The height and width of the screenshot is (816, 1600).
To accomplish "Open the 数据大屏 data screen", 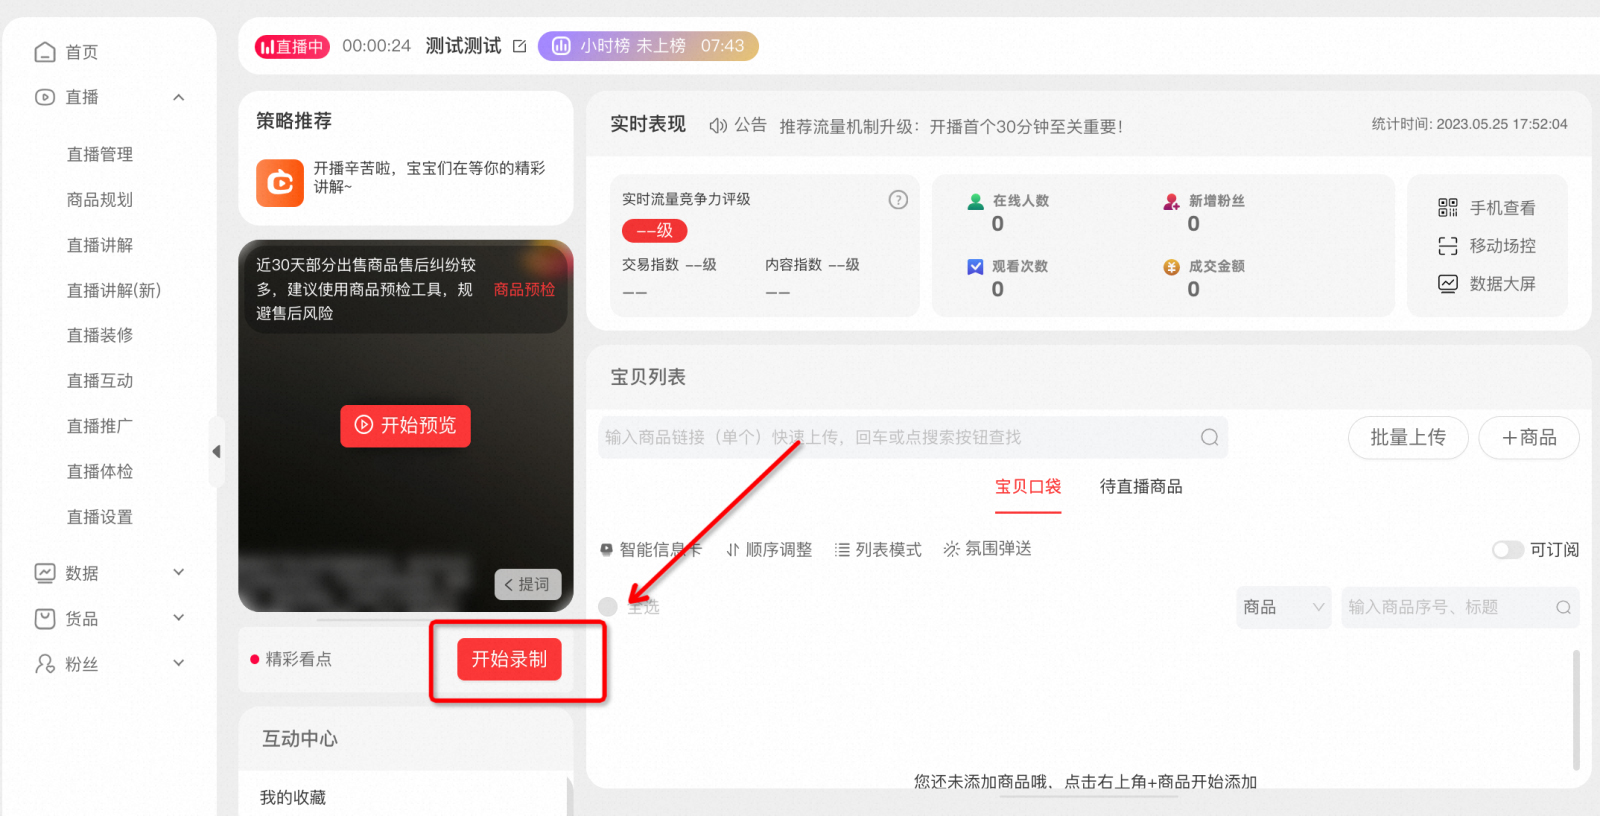I will click(x=1487, y=284).
